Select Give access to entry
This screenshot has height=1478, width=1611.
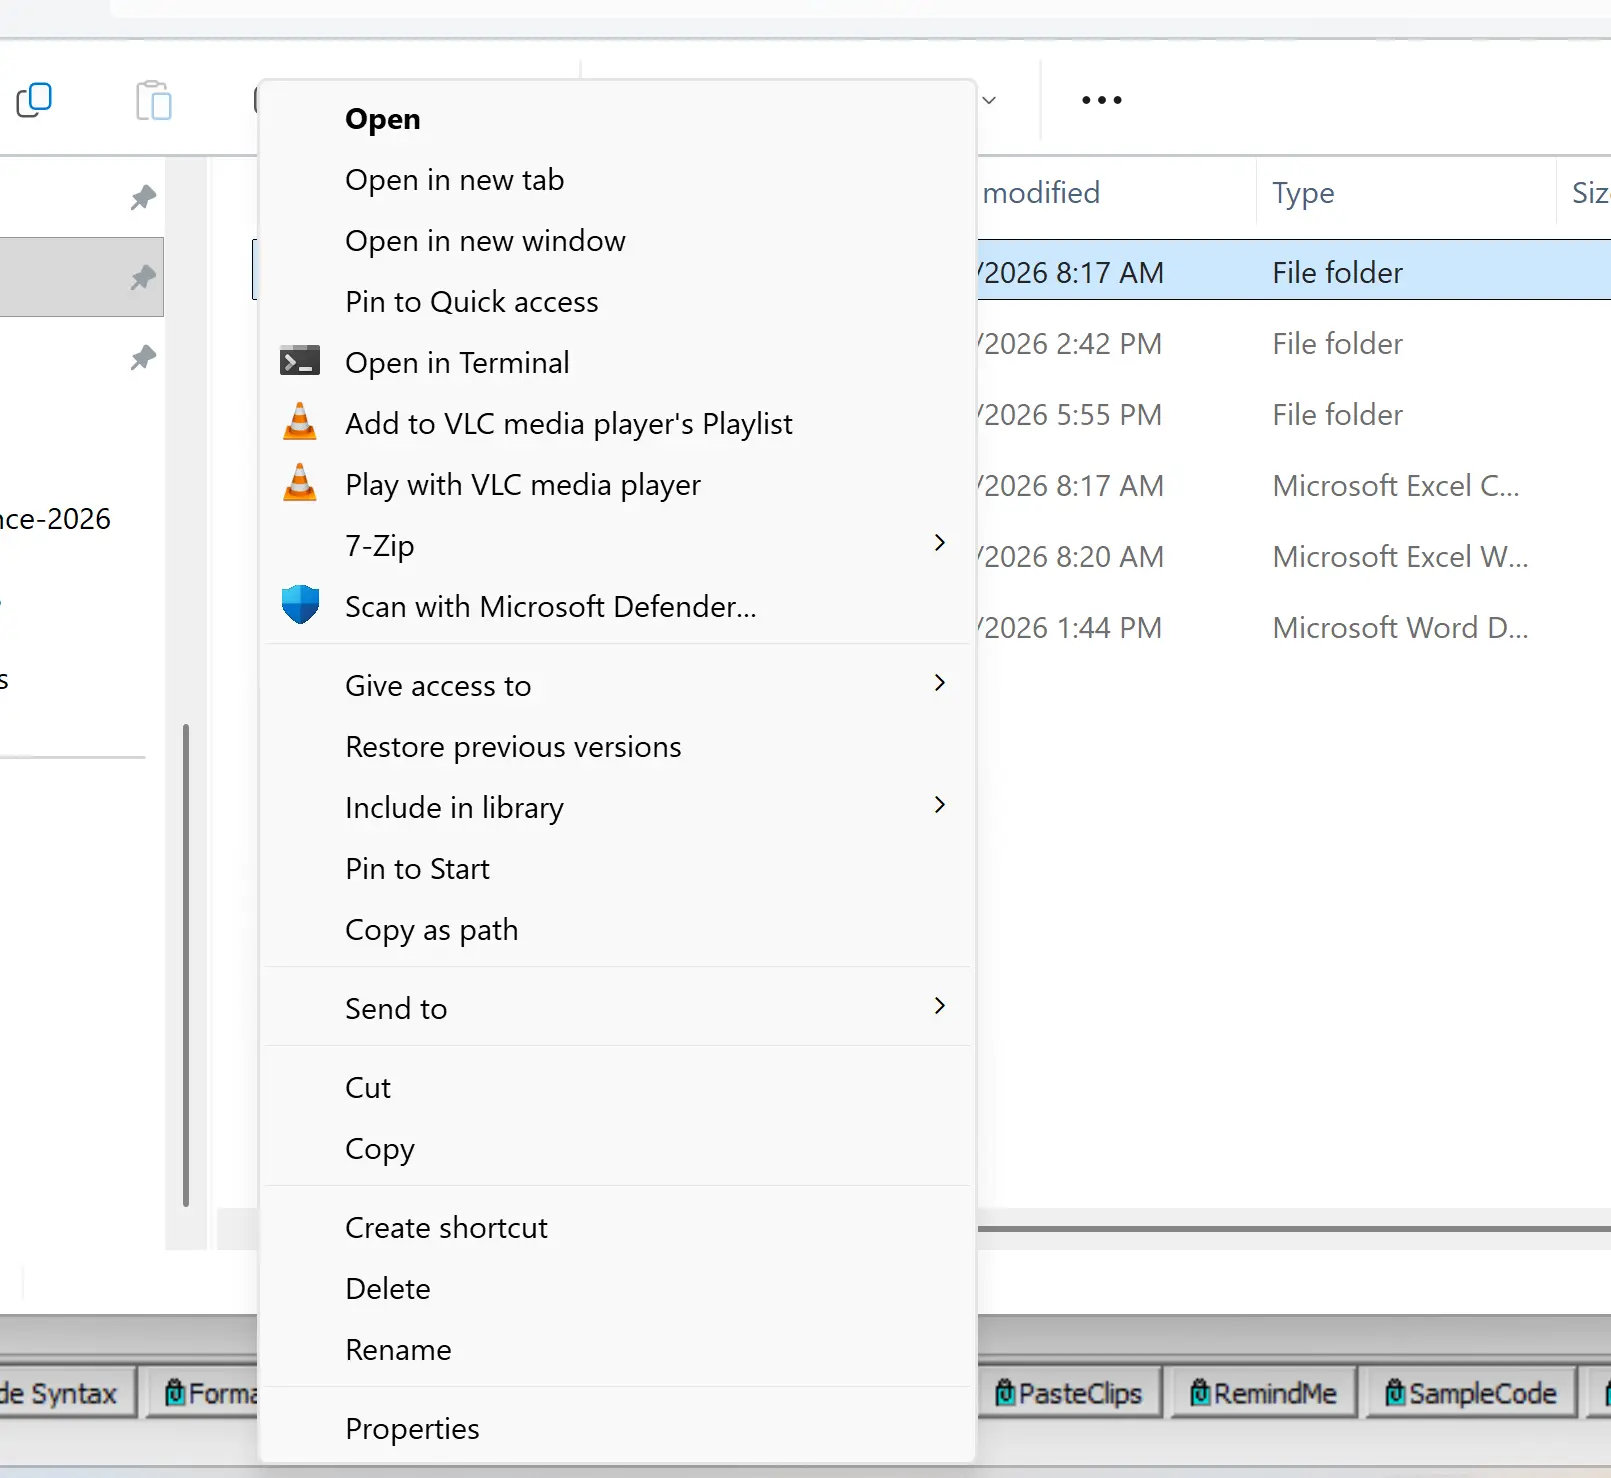click(x=617, y=686)
